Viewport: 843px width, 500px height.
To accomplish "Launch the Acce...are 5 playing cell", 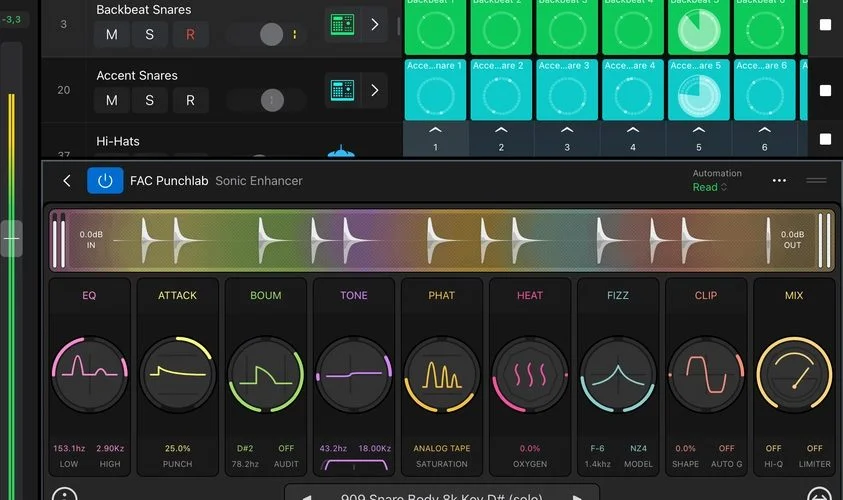I will coord(698,90).
